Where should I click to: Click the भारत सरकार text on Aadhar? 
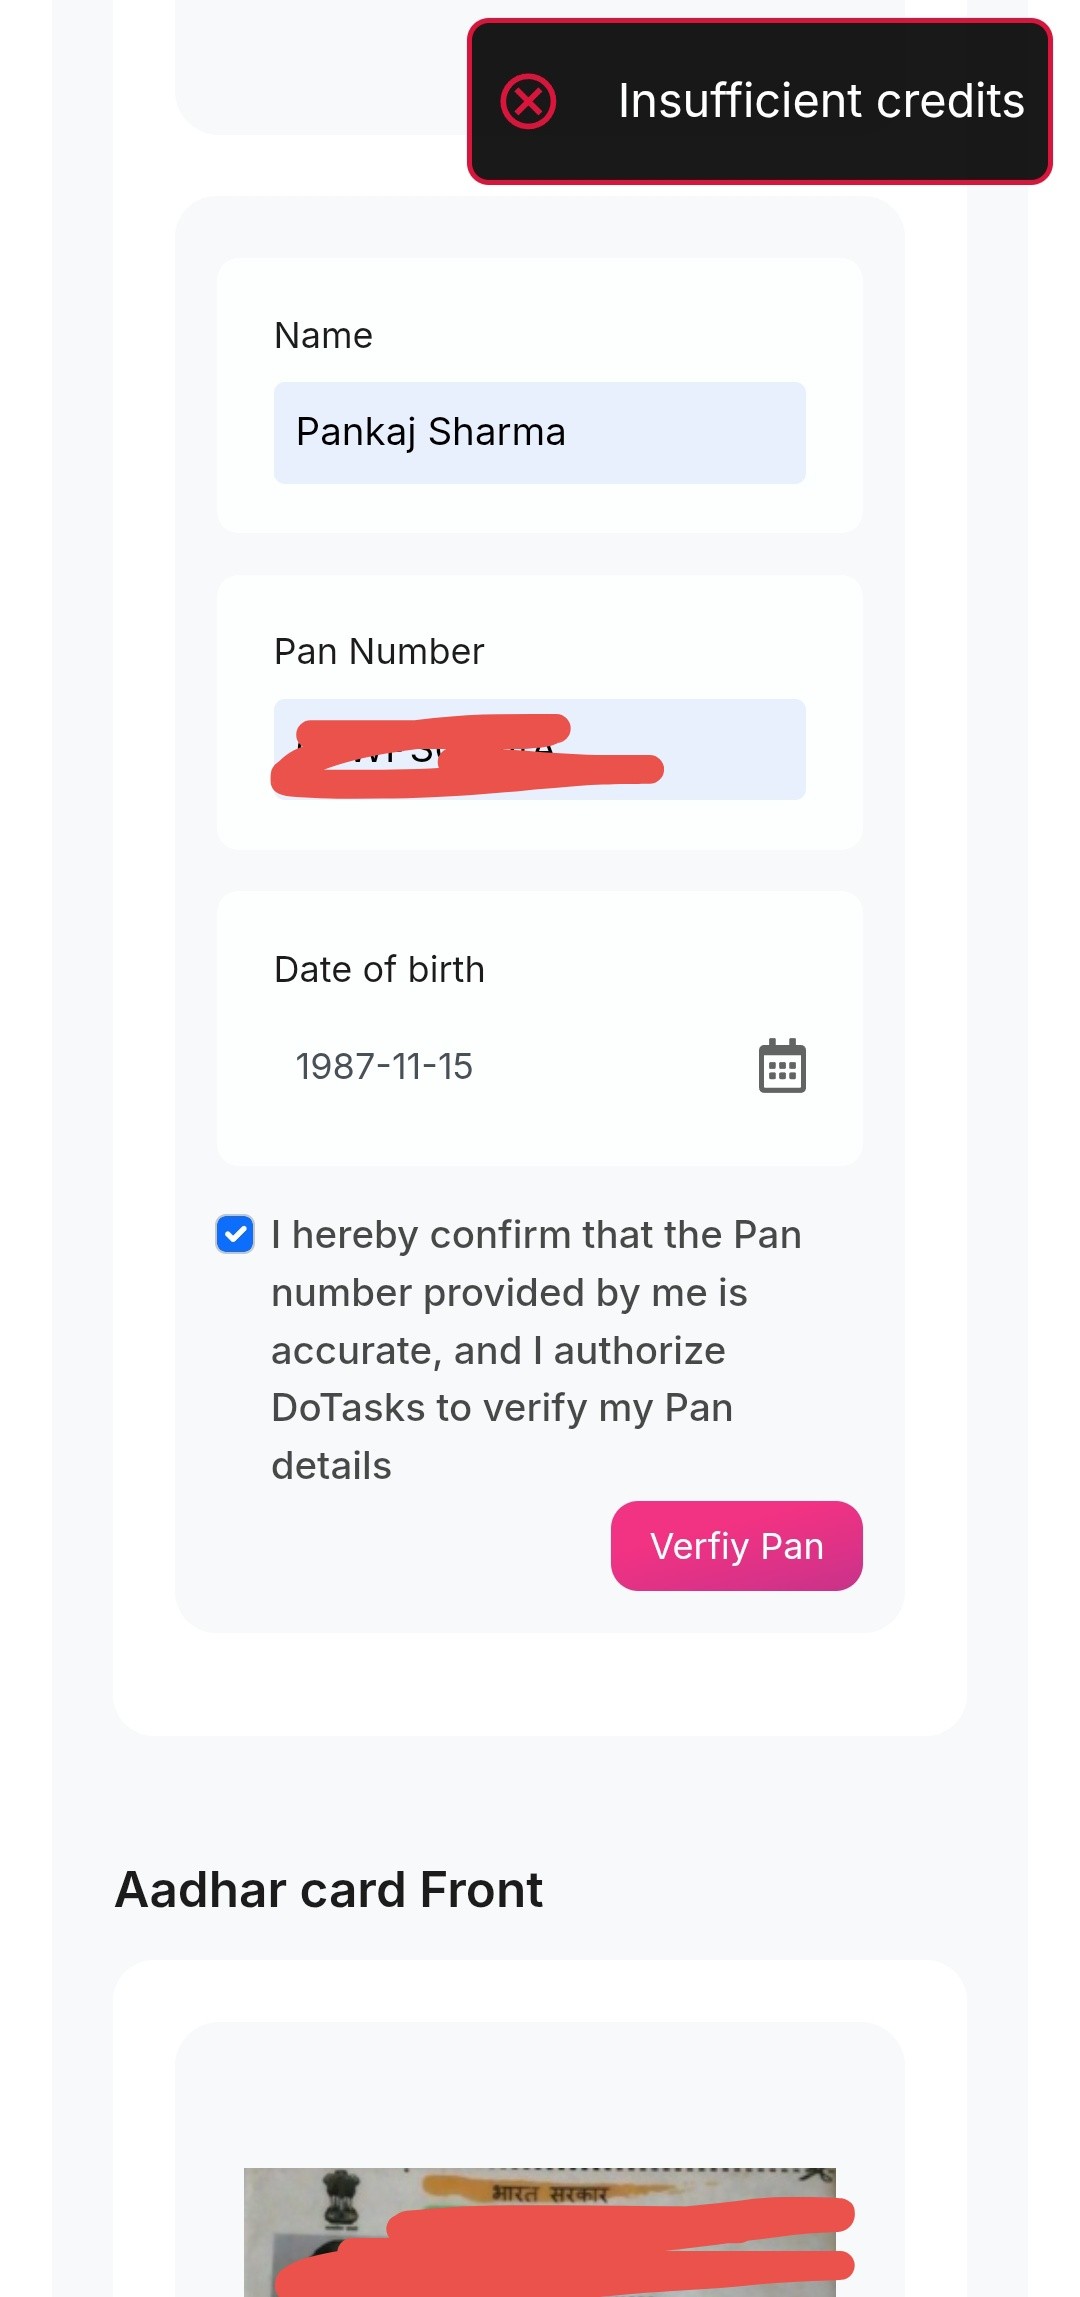pyautogui.click(x=549, y=2194)
